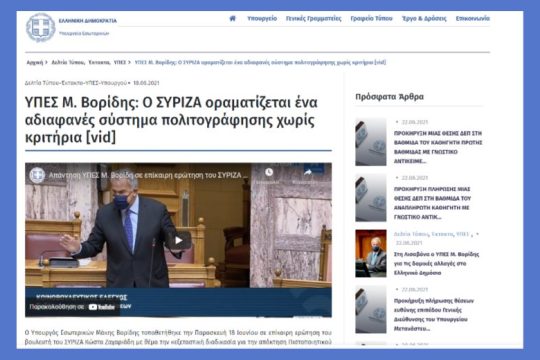Open article ΠΡΟΚΗΡΥΞΗ ΠΛΗΡΩΣΗΣ ΜΙΑΣ ΘΕΣΗΣ ΔΕΠ

(432, 203)
